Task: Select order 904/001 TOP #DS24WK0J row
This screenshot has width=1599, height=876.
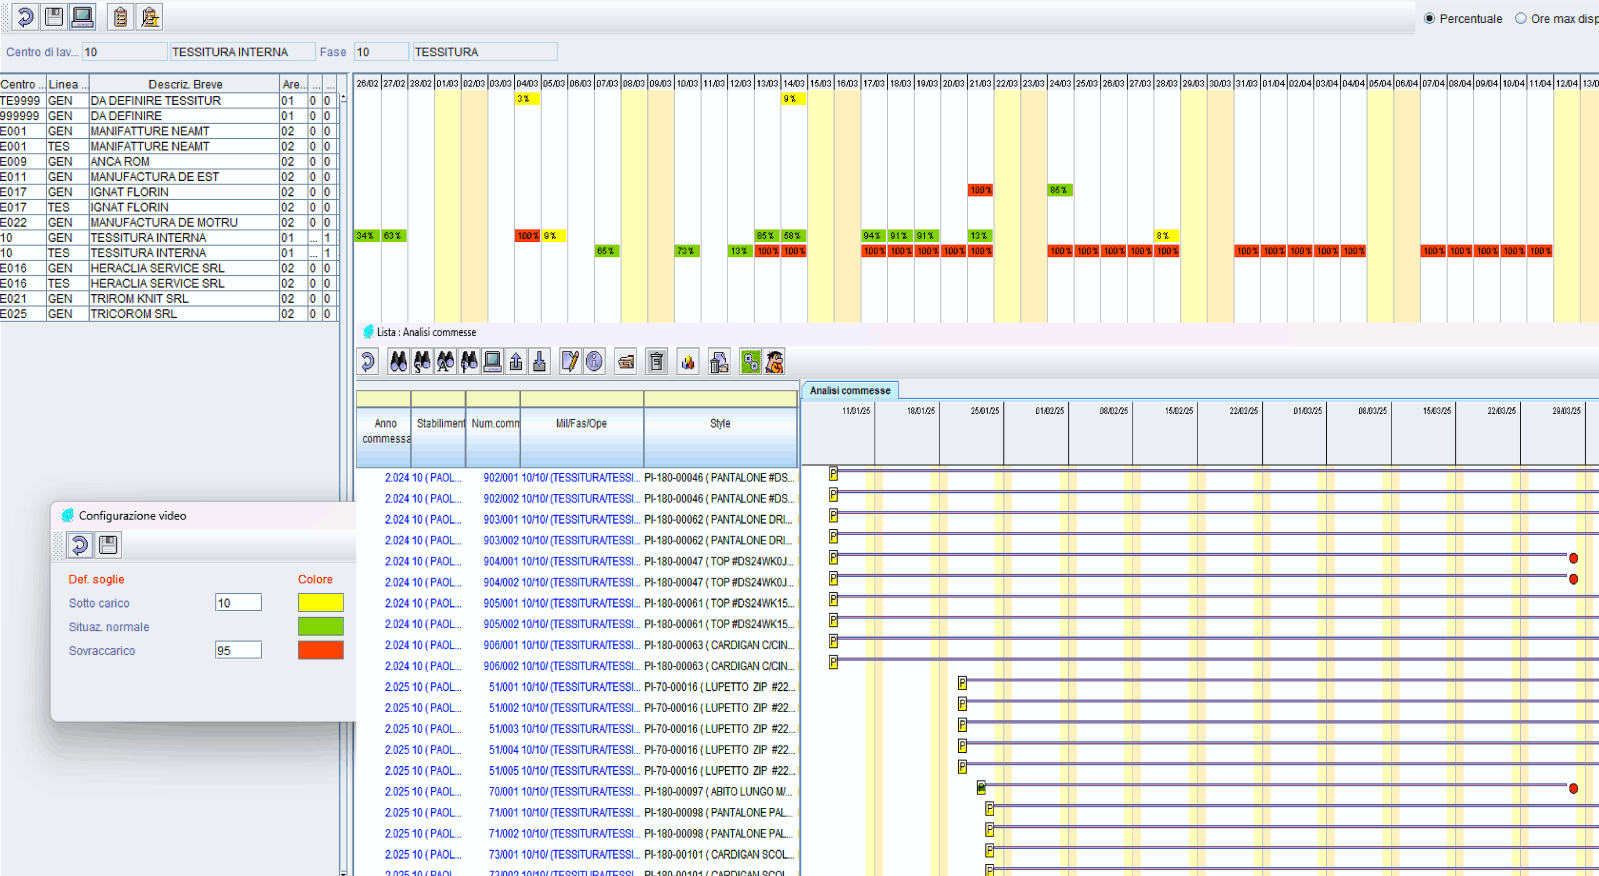Action: (x=577, y=562)
